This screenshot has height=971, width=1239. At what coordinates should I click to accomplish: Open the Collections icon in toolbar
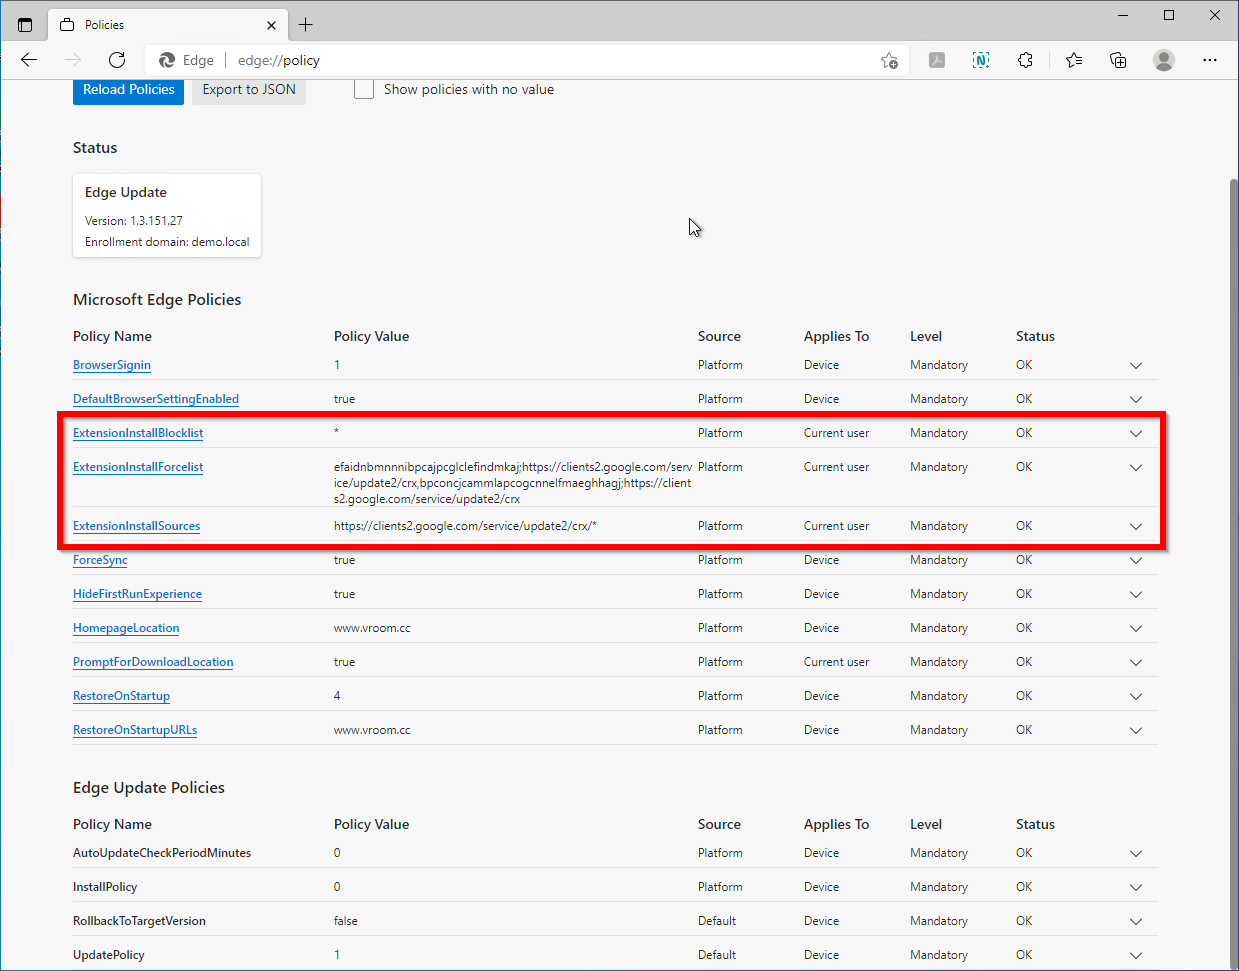point(1118,60)
